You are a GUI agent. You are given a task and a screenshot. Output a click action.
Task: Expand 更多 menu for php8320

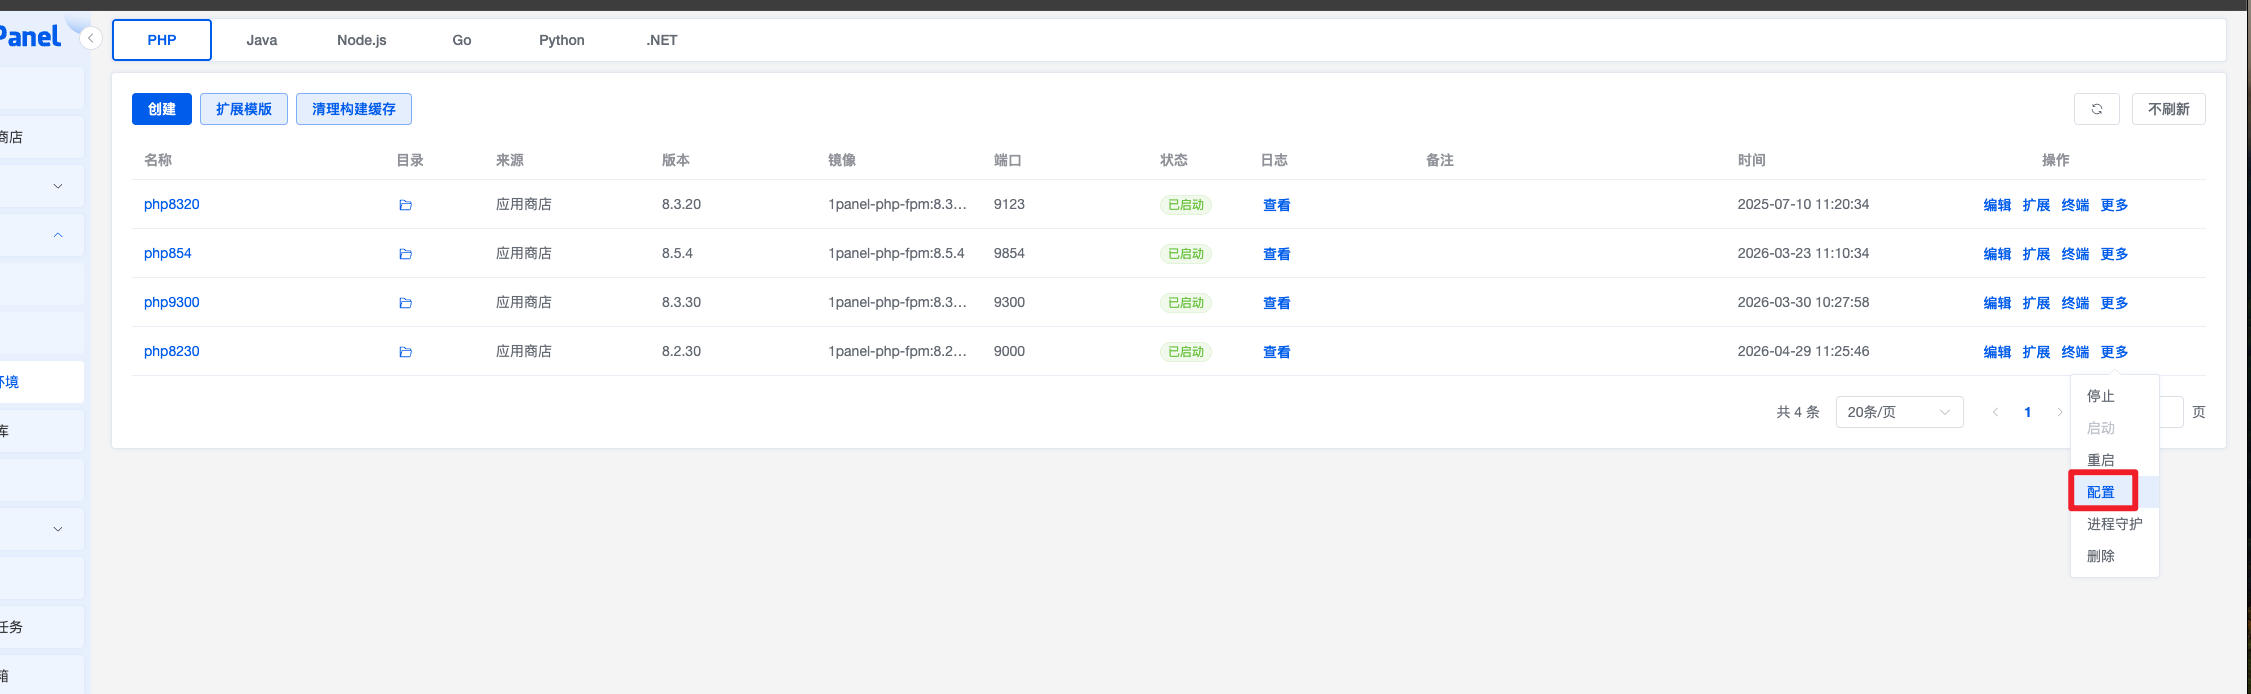[2114, 205]
